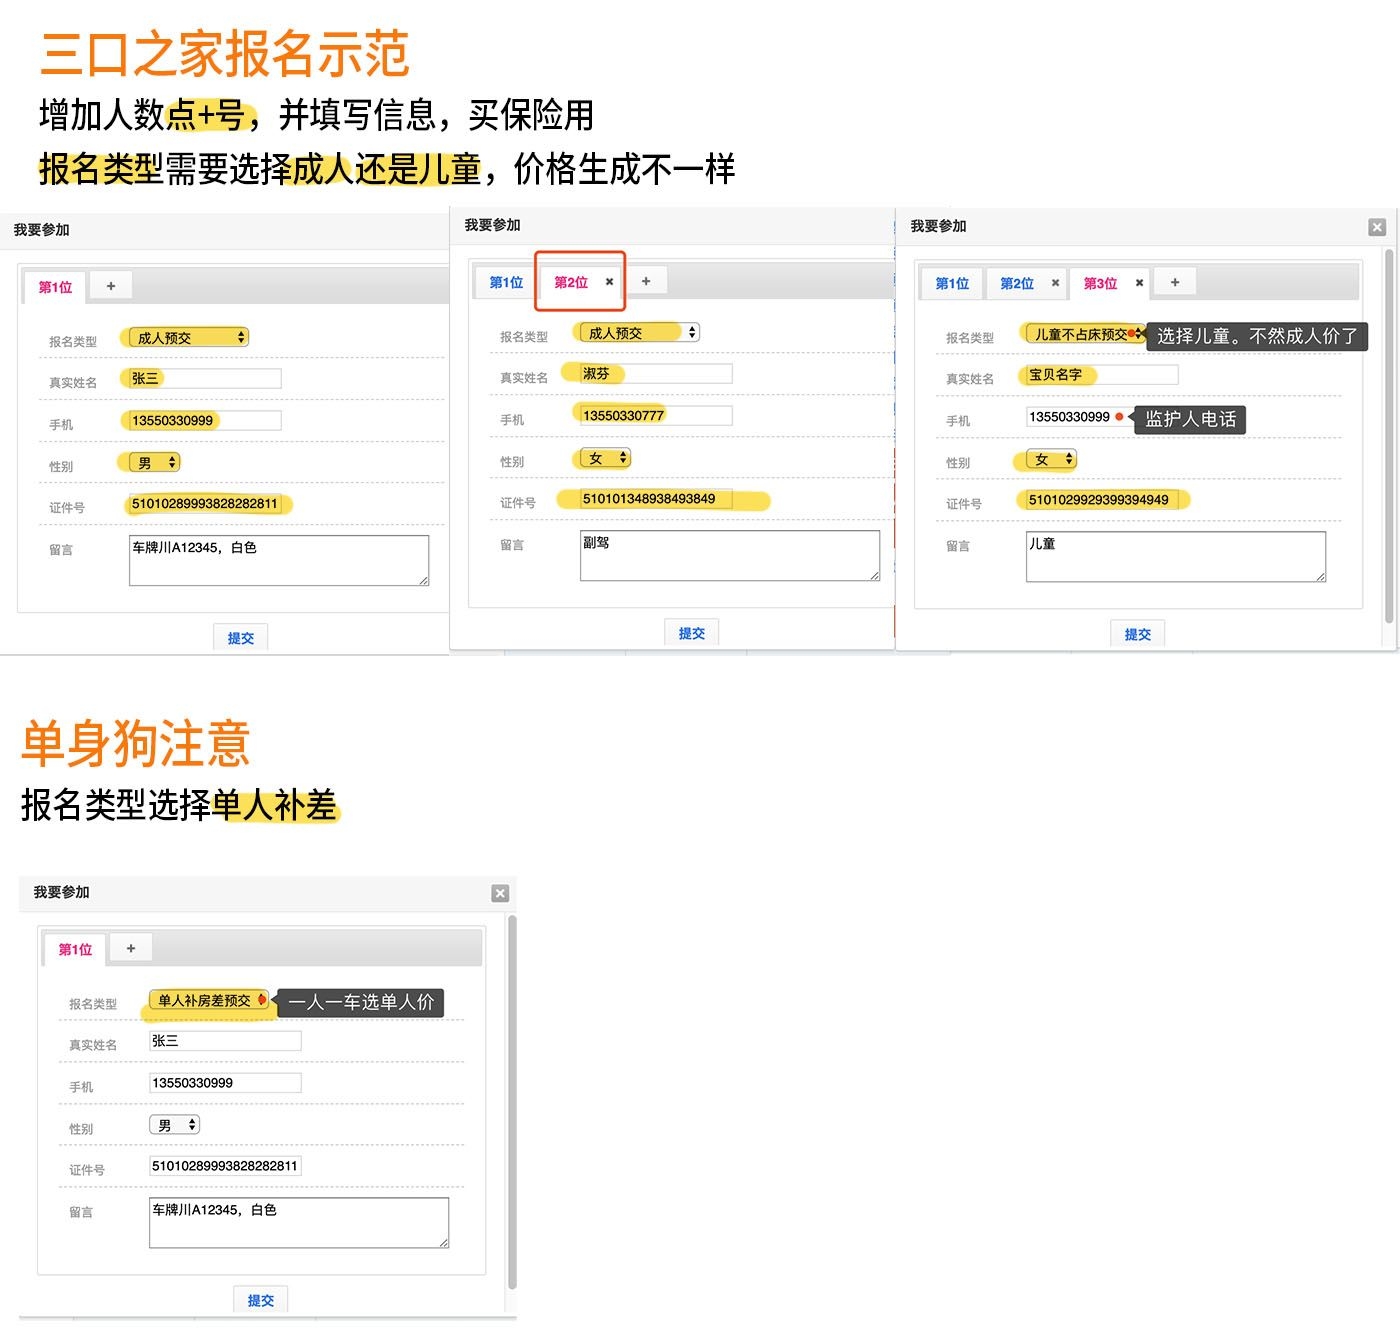Click + tab in 单人补房差预交 dialog
This screenshot has height=1337, width=1400.
(x=131, y=948)
